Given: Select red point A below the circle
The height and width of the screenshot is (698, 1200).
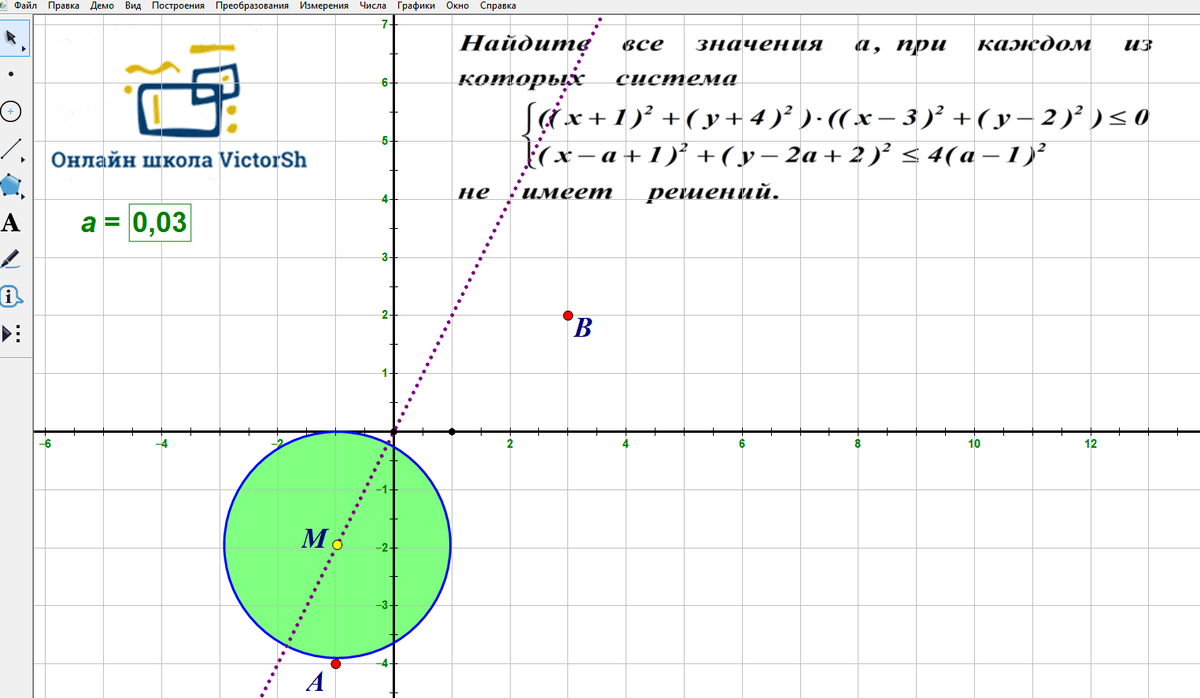Looking at the screenshot, I should (336, 664).
